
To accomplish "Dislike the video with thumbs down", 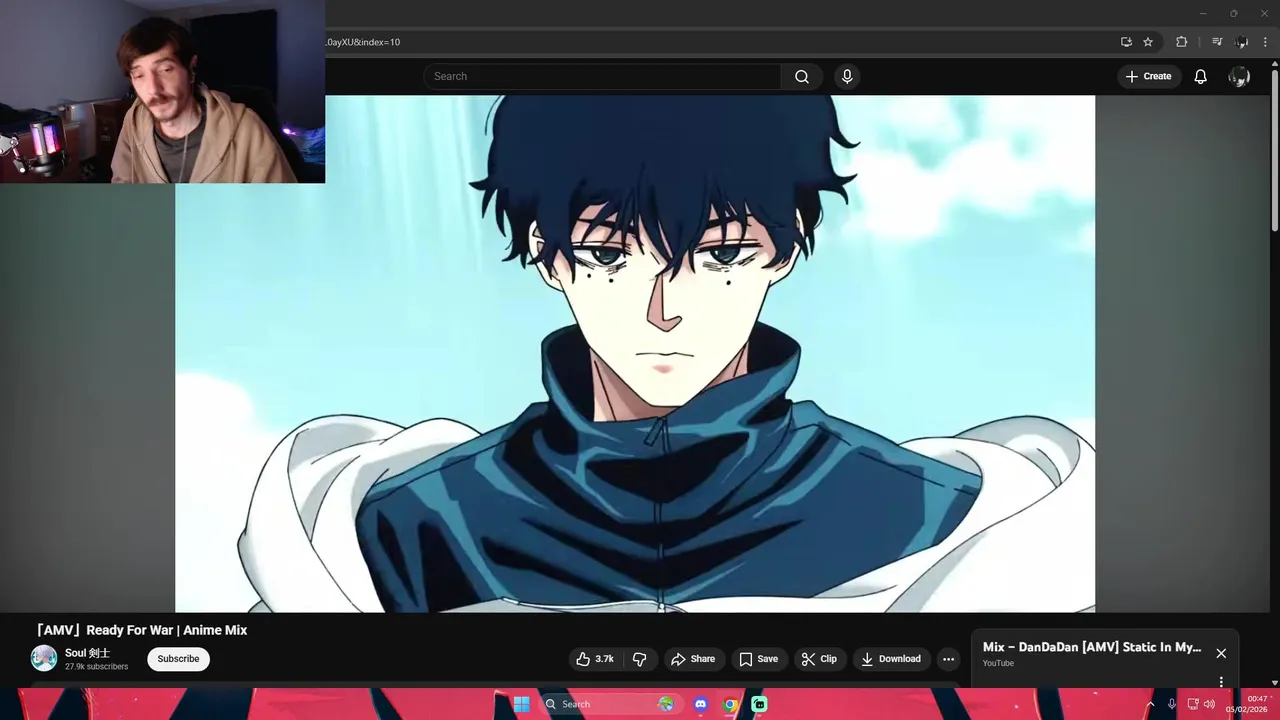I will (640, 659).
